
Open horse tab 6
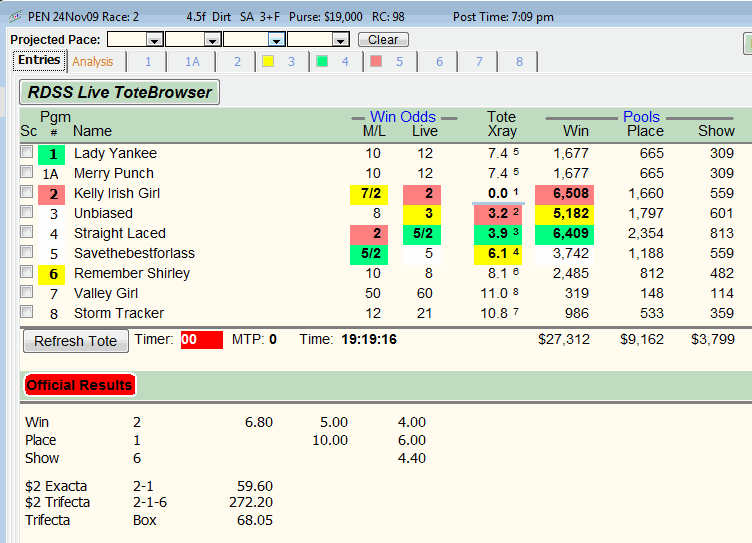click(x=439, y=62)
